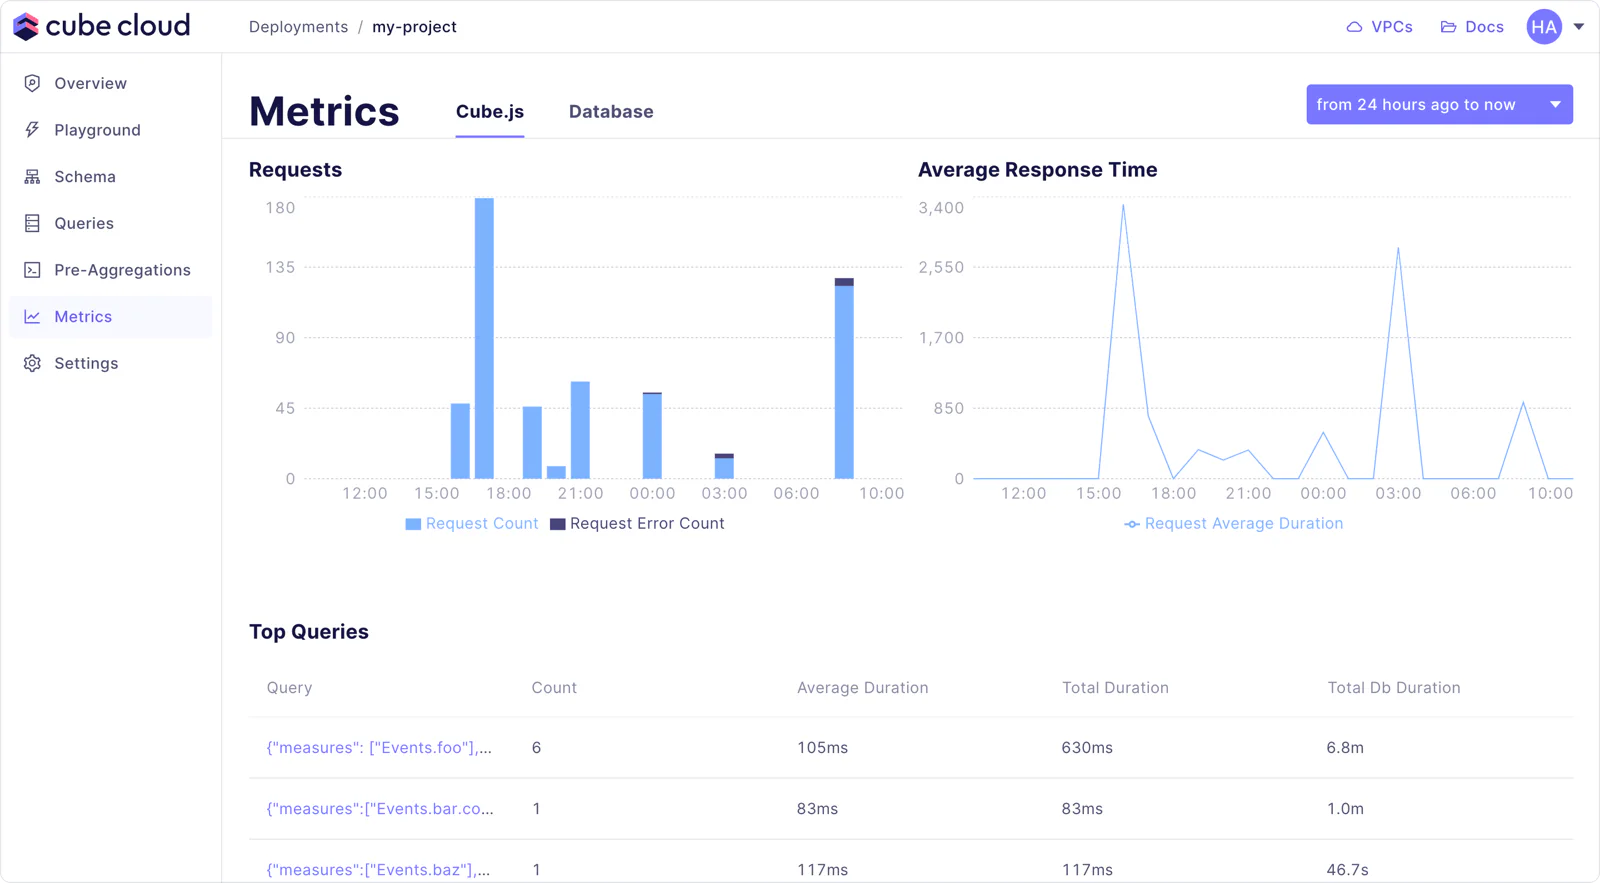Image resolution: width=1600 pixels, height=883 pixels.
Task: Click the Request Average Duration legend label
Action: pos(1244,524)
